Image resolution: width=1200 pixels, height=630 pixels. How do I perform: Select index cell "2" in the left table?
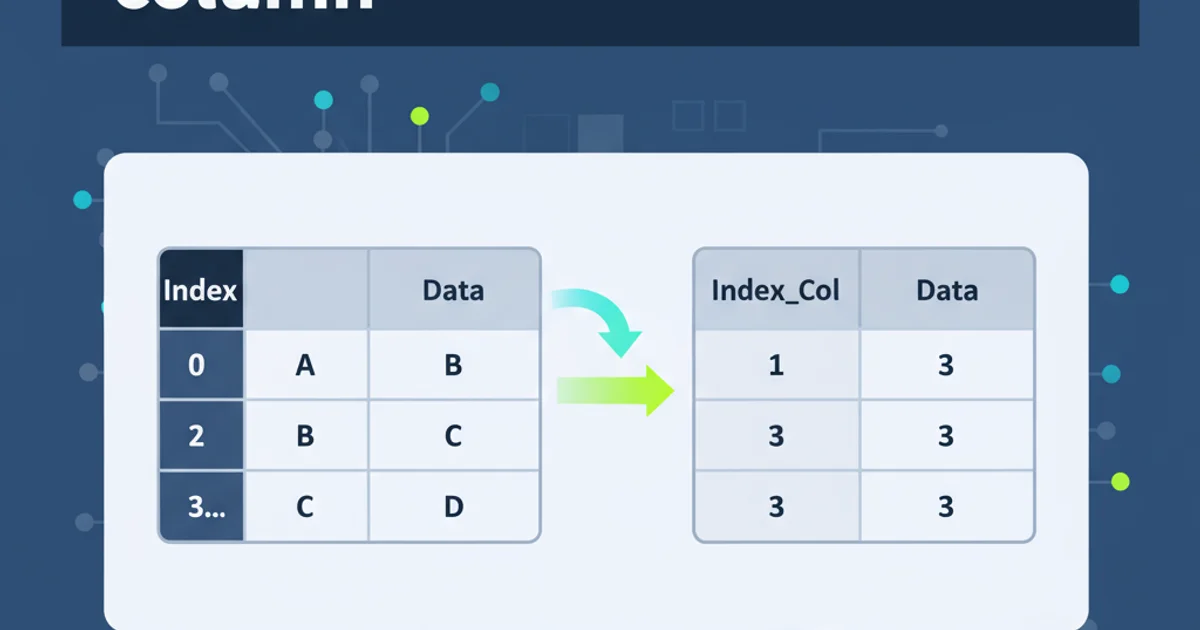tap(200, 436)
